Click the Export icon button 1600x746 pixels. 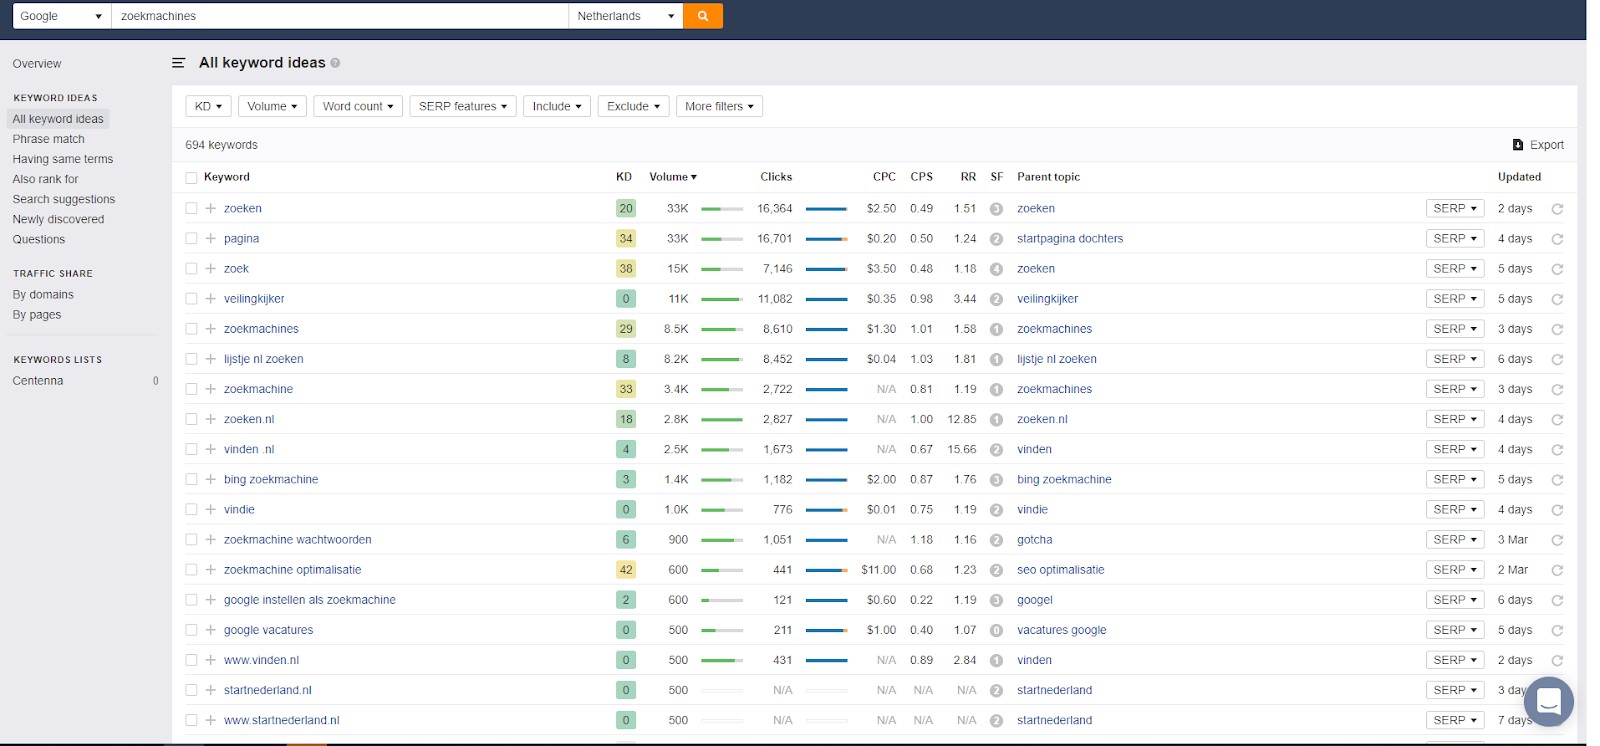1518,145
